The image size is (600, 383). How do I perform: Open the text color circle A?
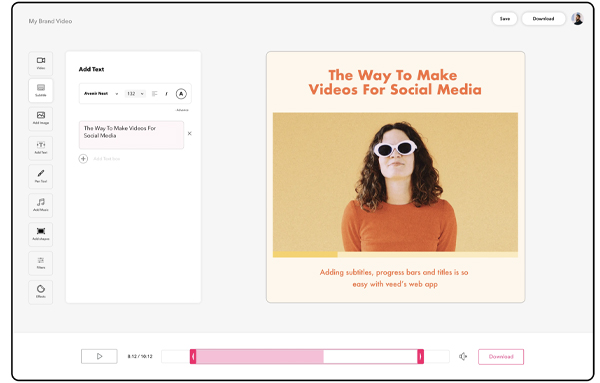(181, 94)
